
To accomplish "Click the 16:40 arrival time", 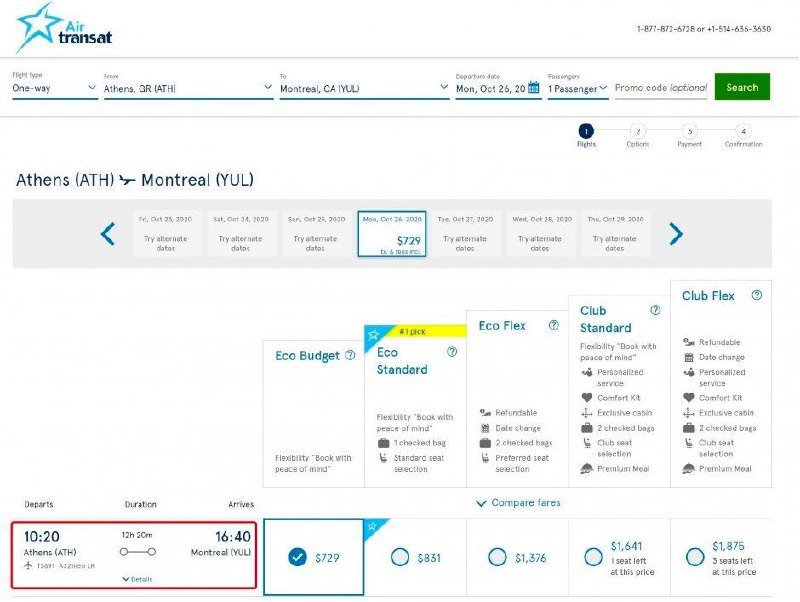I will (x=233, y=537).
